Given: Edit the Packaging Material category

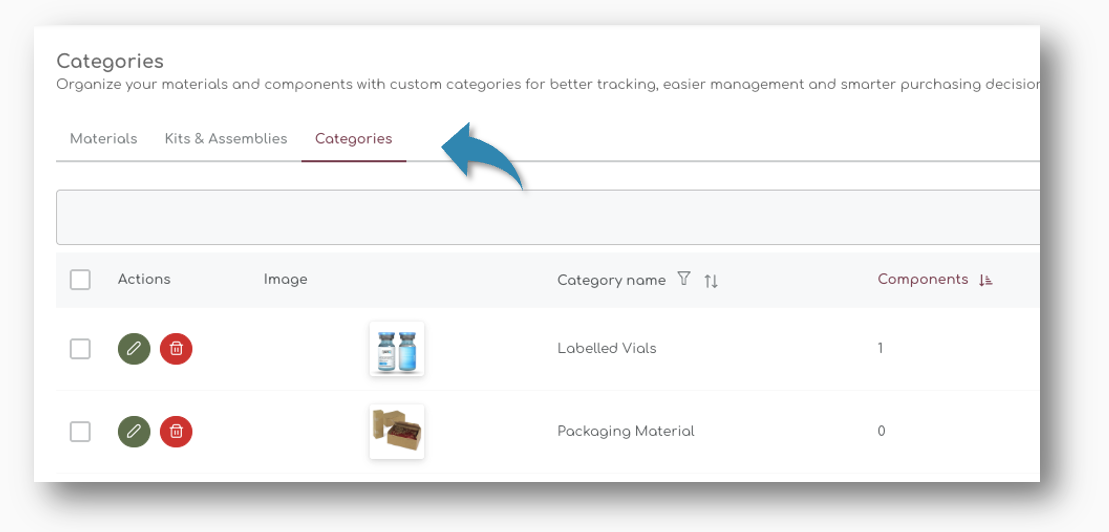Looking at the screenshot, I should (x=134, y=431).
